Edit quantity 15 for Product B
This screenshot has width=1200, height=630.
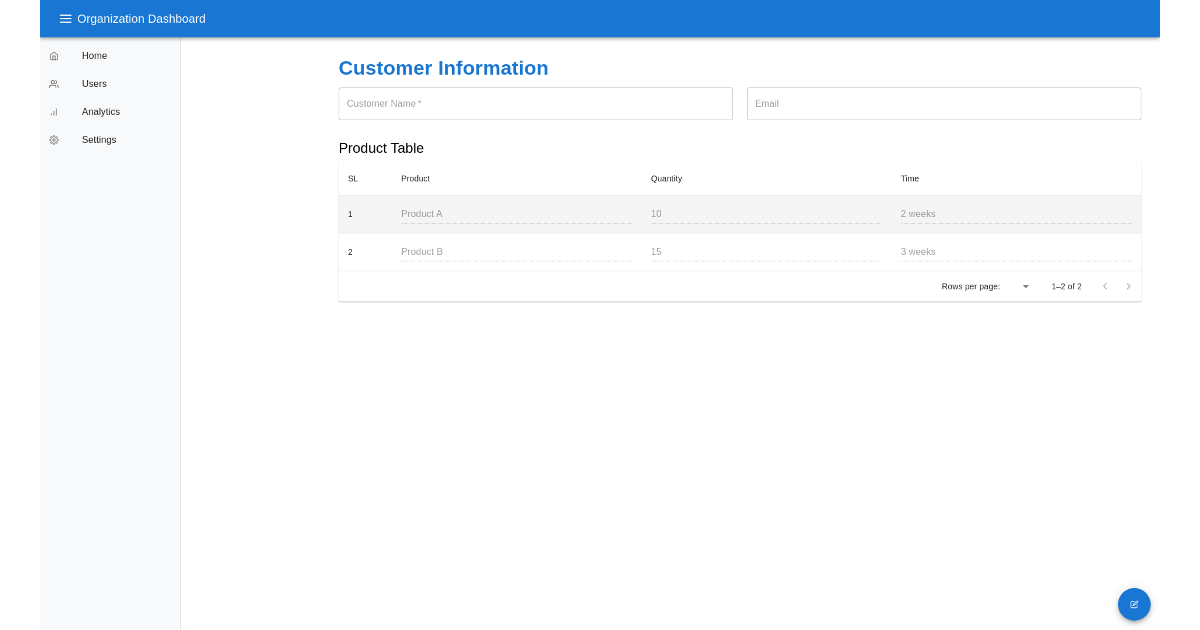point(765,252)
